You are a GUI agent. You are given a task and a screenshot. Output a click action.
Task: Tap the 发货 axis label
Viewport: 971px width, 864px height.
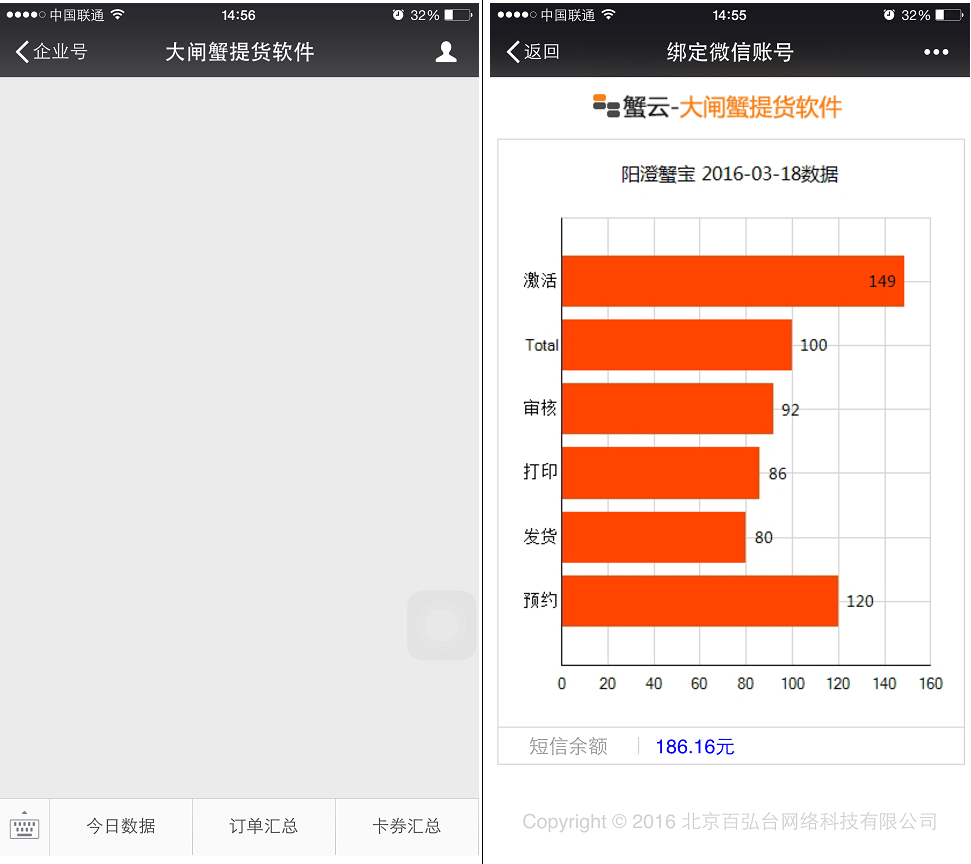pyautogui.click(x=540, y=536)
